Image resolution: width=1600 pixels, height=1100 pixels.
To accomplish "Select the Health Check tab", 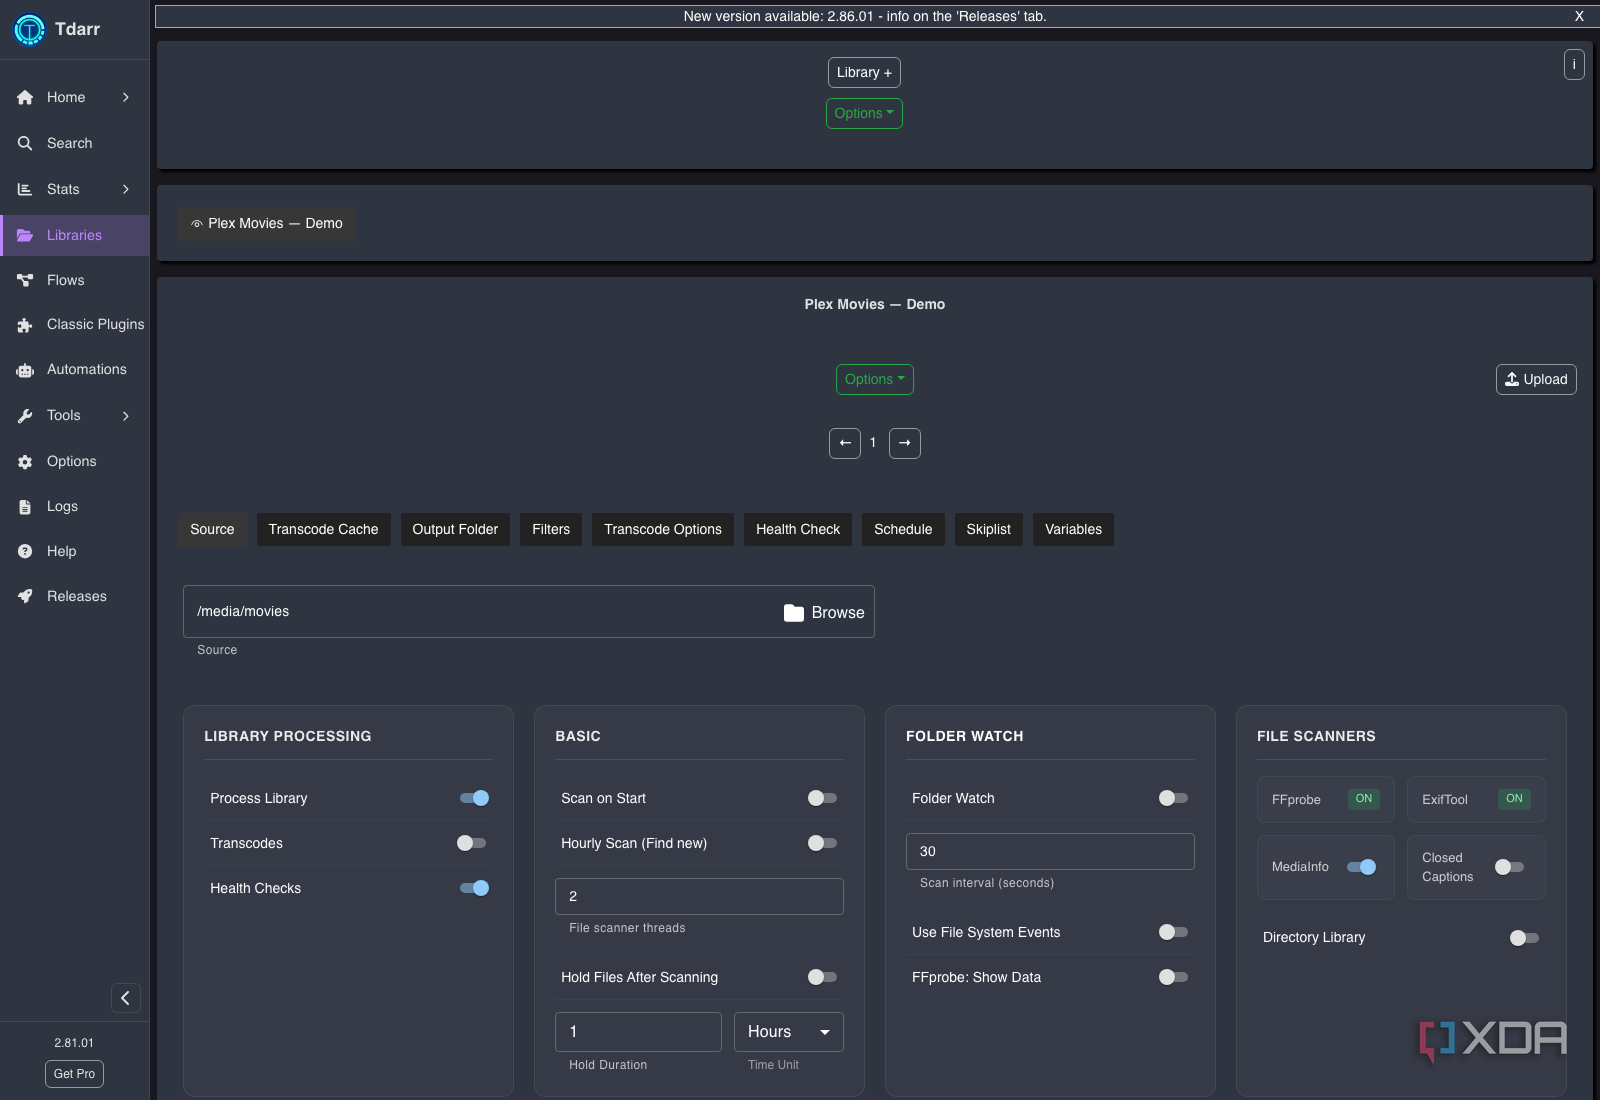I will [798, 529].
